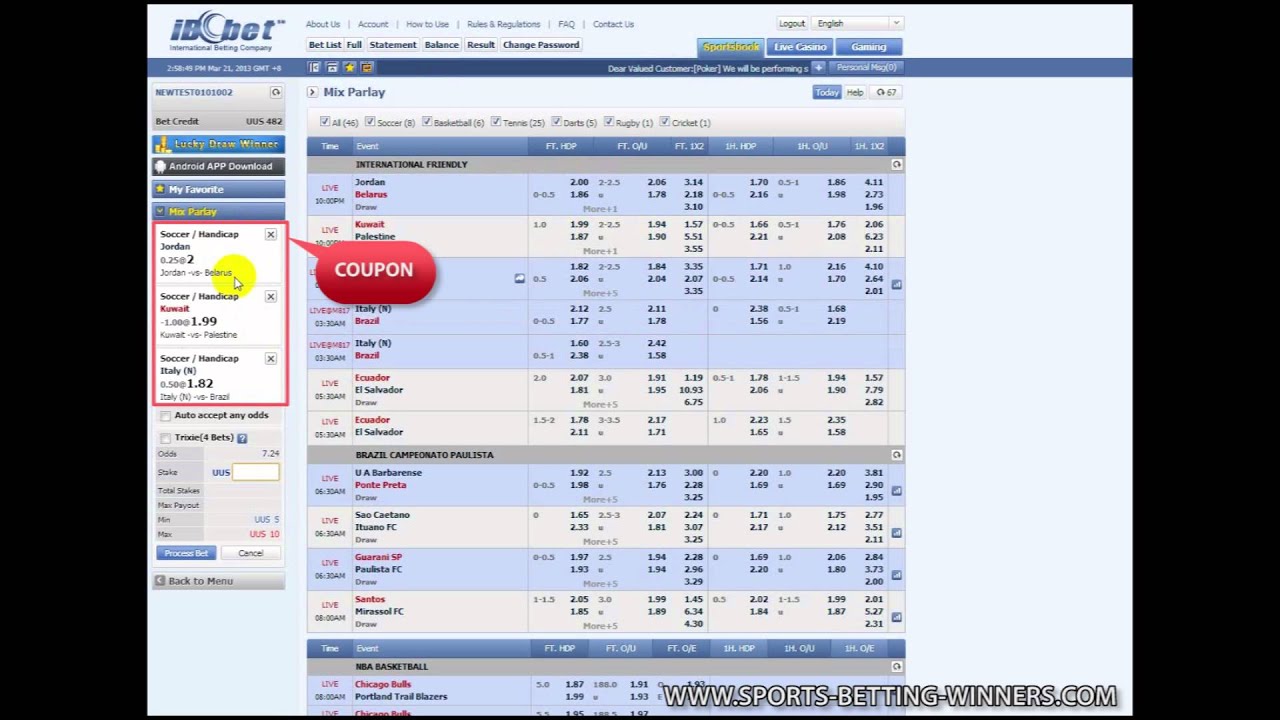Image resolution: width=1280 pixels, height=720 pixels.
Task: Click the Process Bet button
Action: [x=186, y=553]
